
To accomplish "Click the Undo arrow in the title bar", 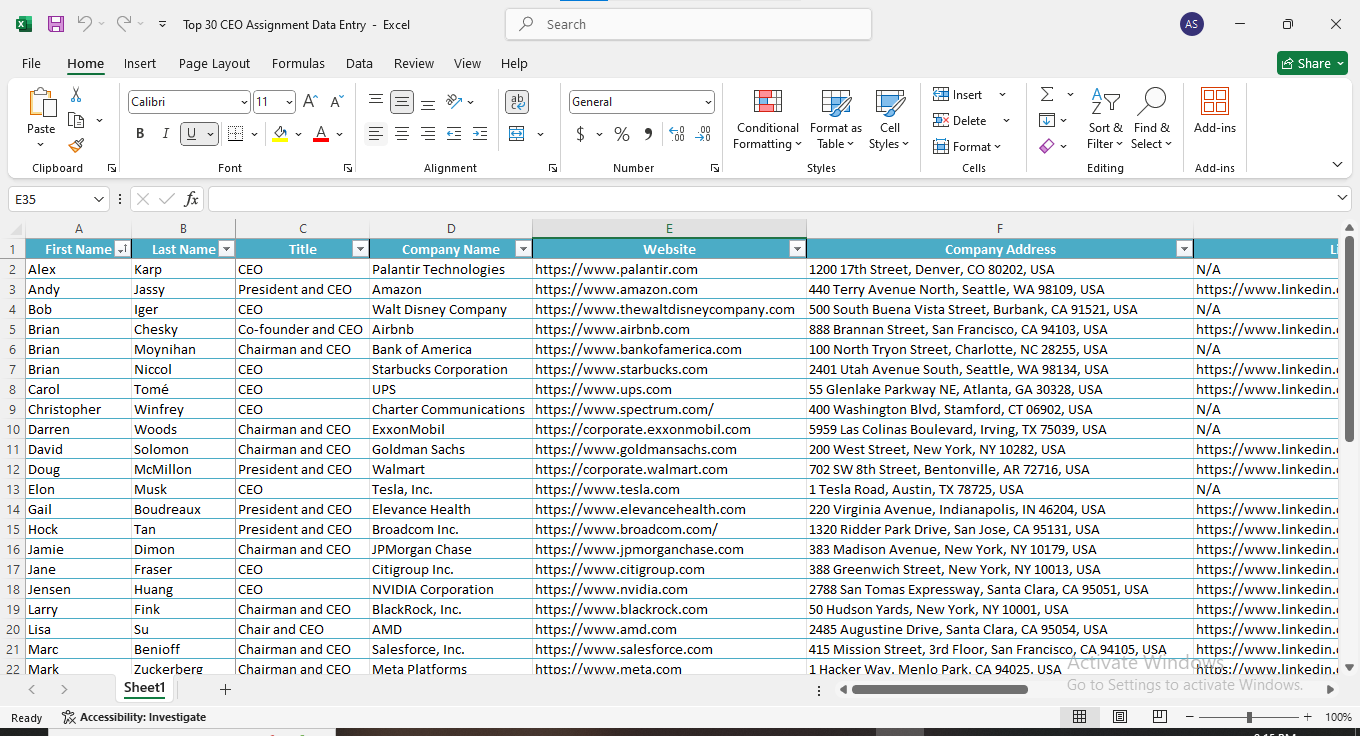I will [x=85, y=24].
